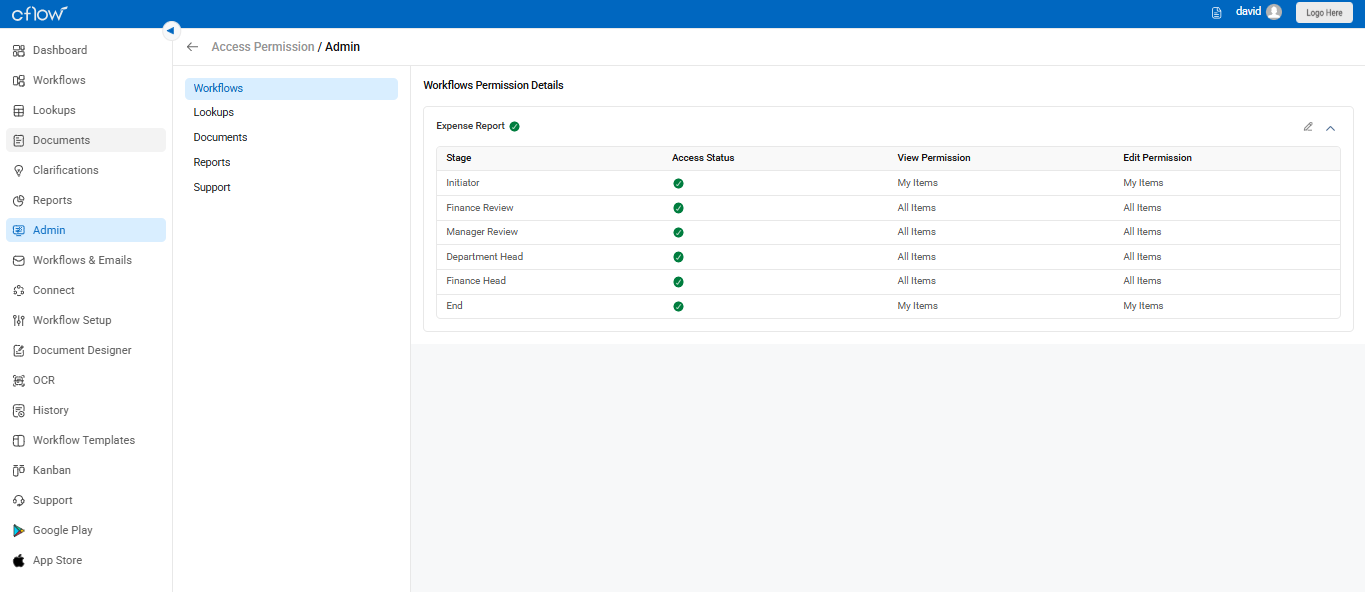Click the Document Designer icon
Viewport: 1365px width, 592px height.
click(x=19, y=350)
